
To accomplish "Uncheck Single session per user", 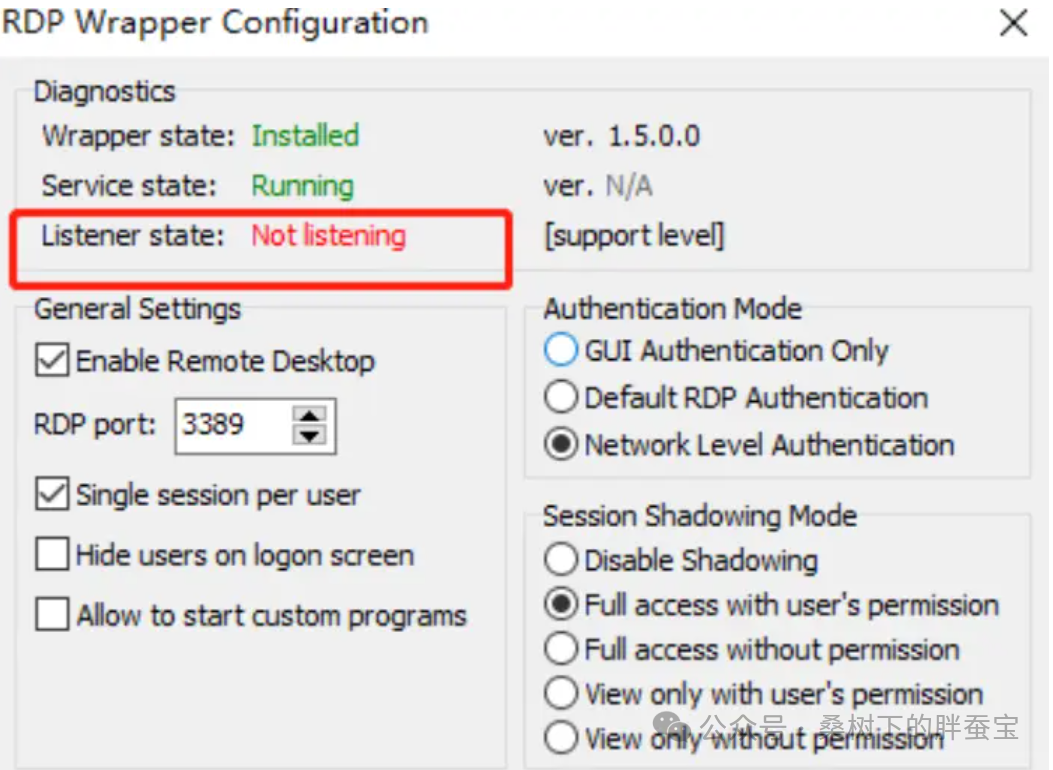I will (x=52, y=495).
